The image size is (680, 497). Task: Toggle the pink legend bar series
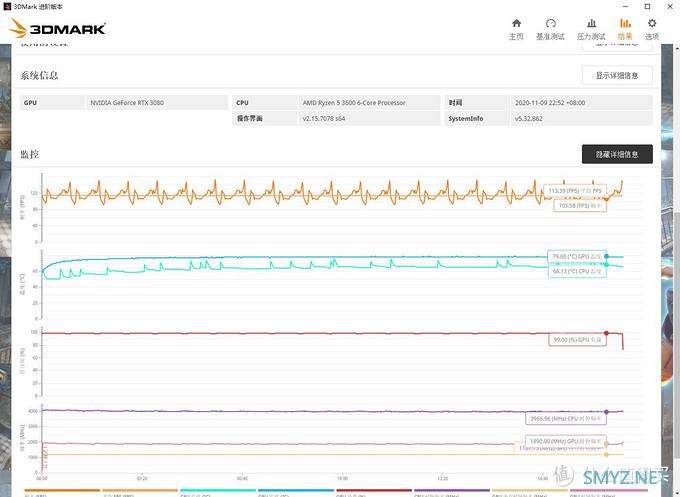[x=608, y=490]
